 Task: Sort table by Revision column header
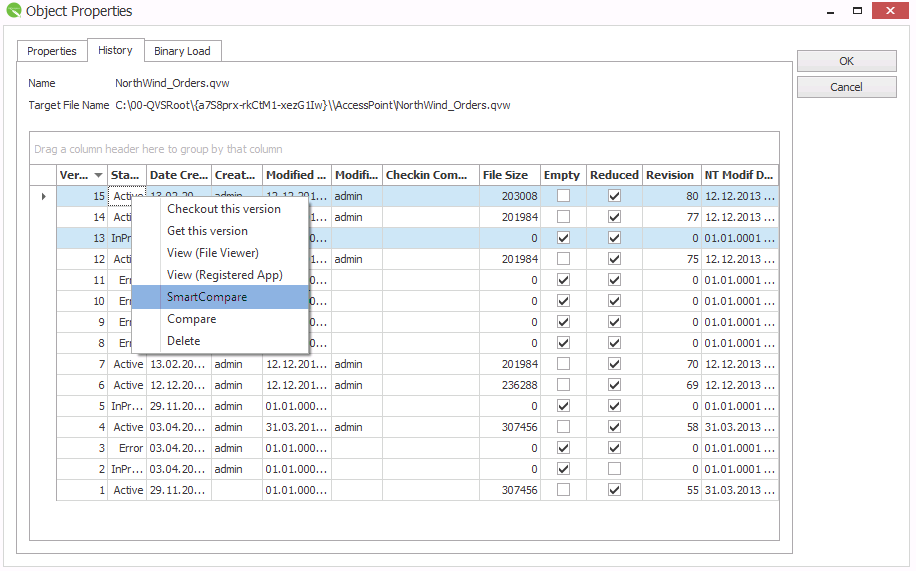click(670, 175)
